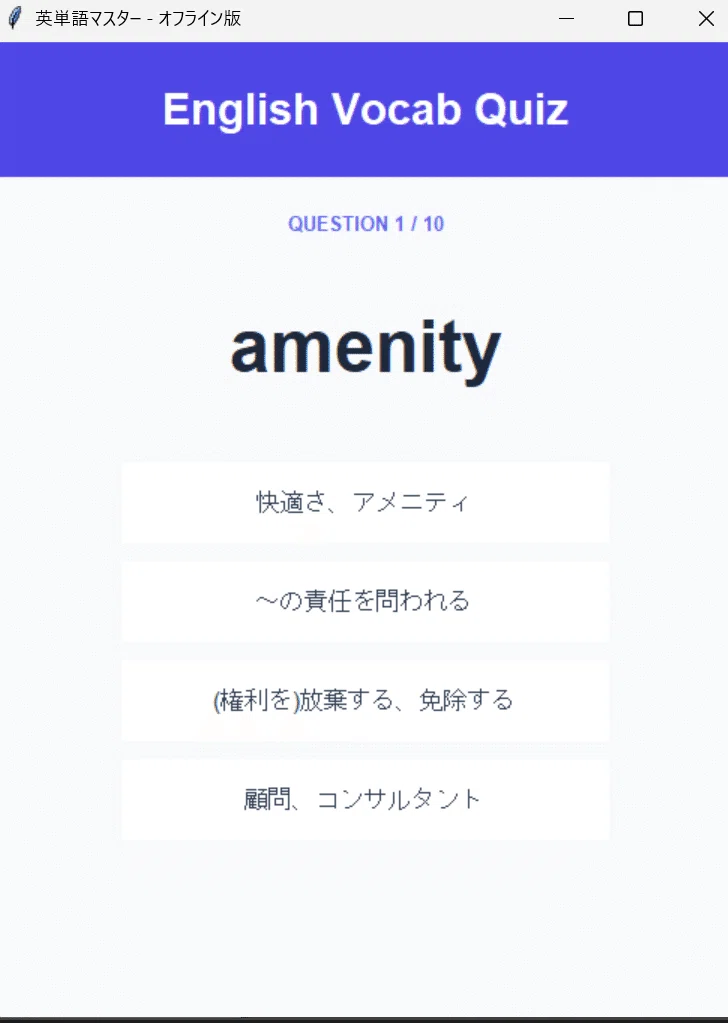Click the quiz word amenity

click(365, 350)
